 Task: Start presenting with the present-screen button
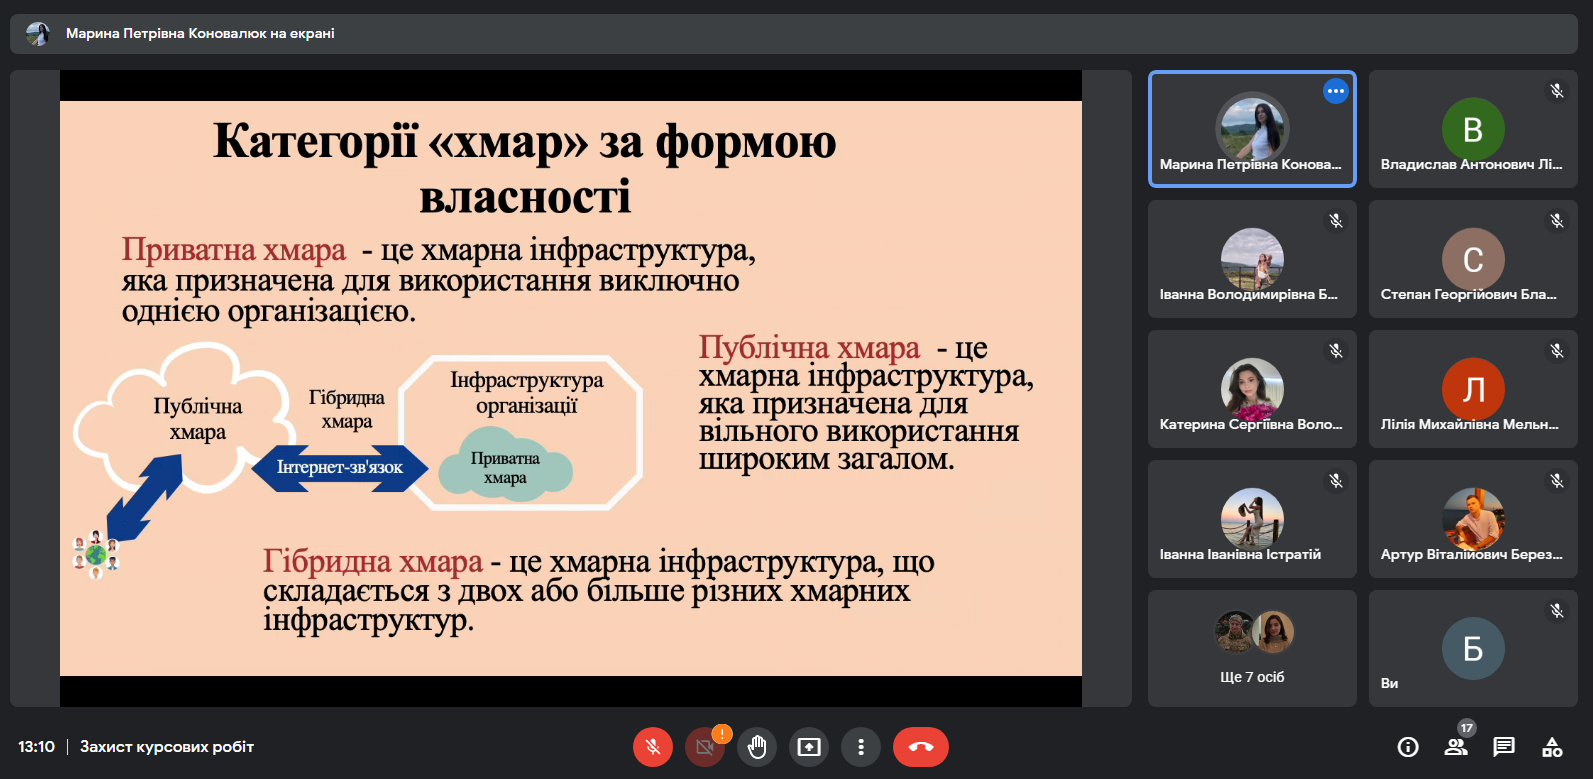tap(809, 747)
